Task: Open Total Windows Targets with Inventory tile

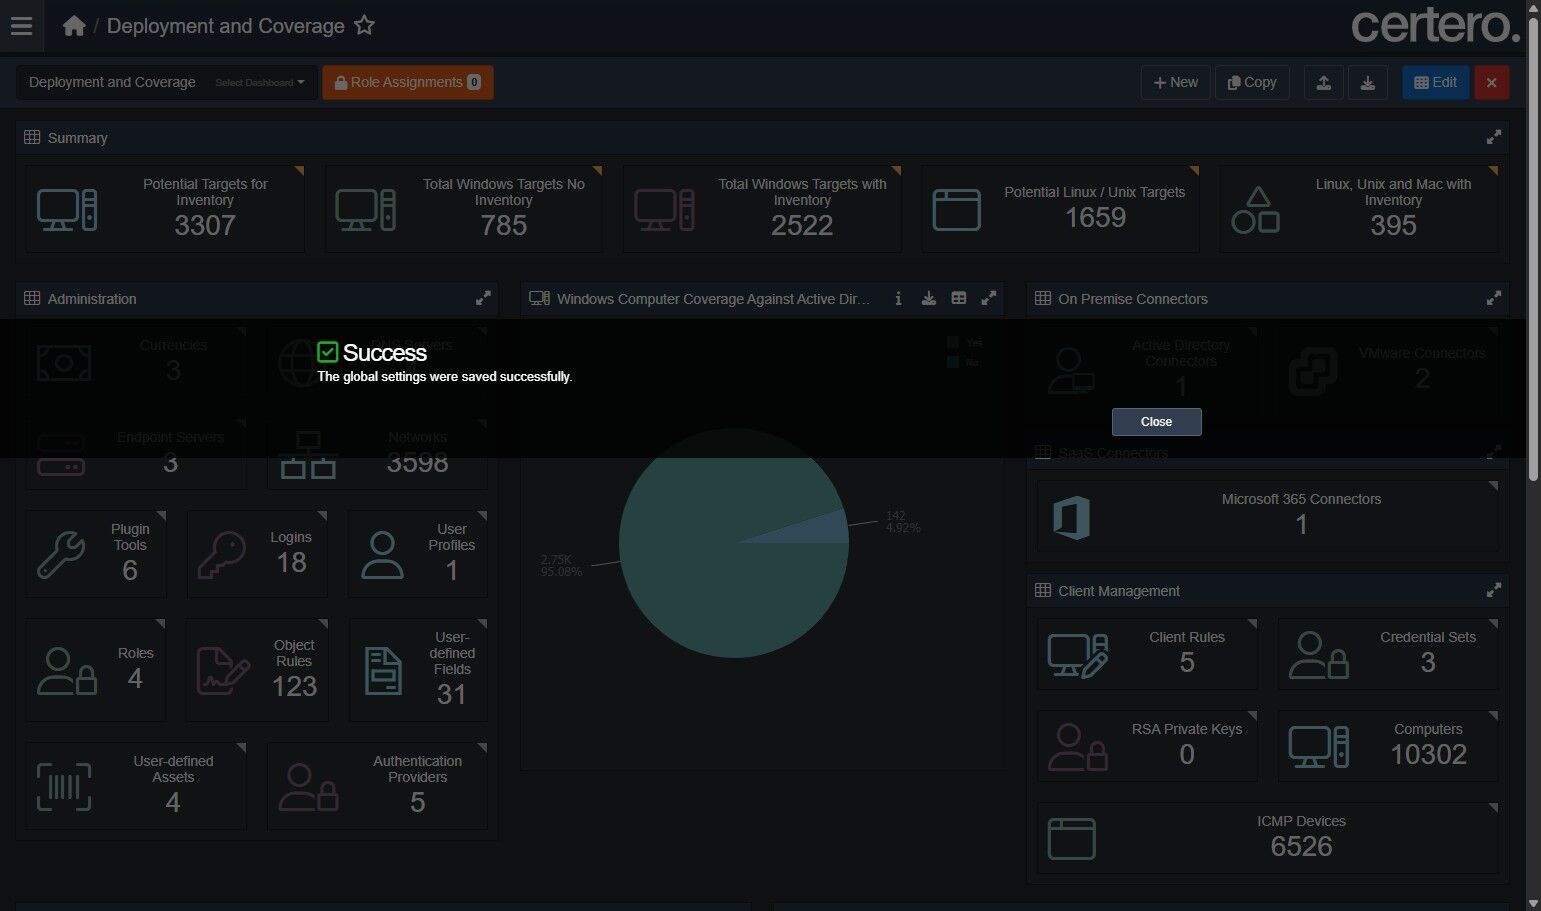Action: click(762, 208)
